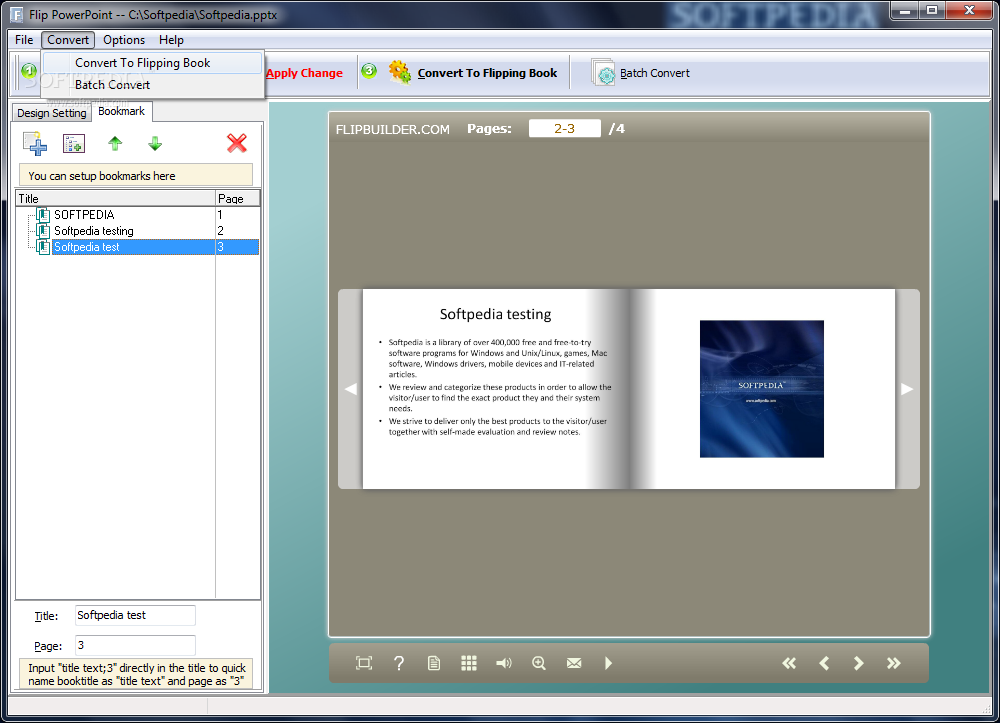Image resolution: width=1000 pixels, height=723 pixels.
Task: Edit the bookmark Page field
Action: coord(135,645)
